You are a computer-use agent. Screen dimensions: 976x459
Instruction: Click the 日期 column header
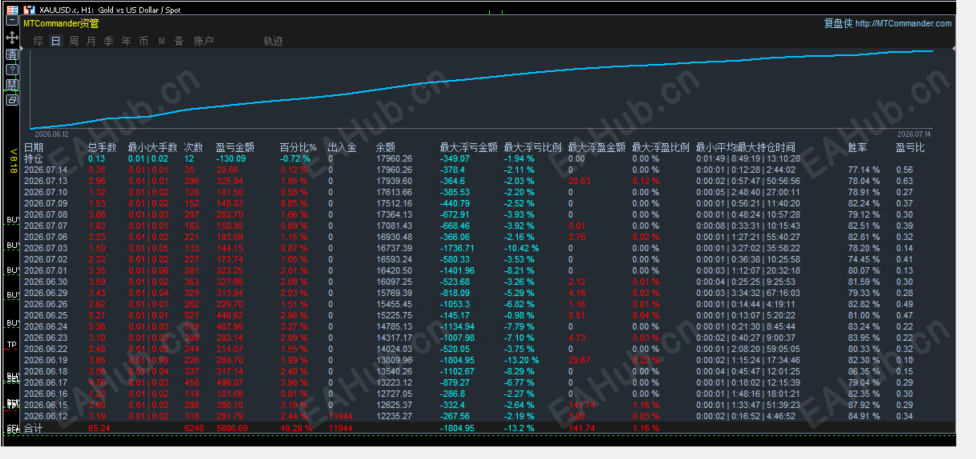coord(34,148)
